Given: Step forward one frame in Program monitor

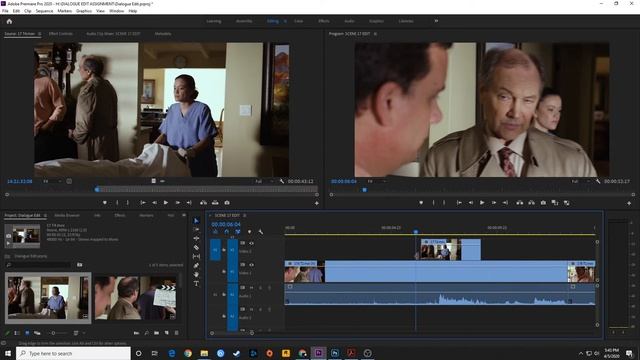Looking at the screenshot, I should [x=493, y=202].
